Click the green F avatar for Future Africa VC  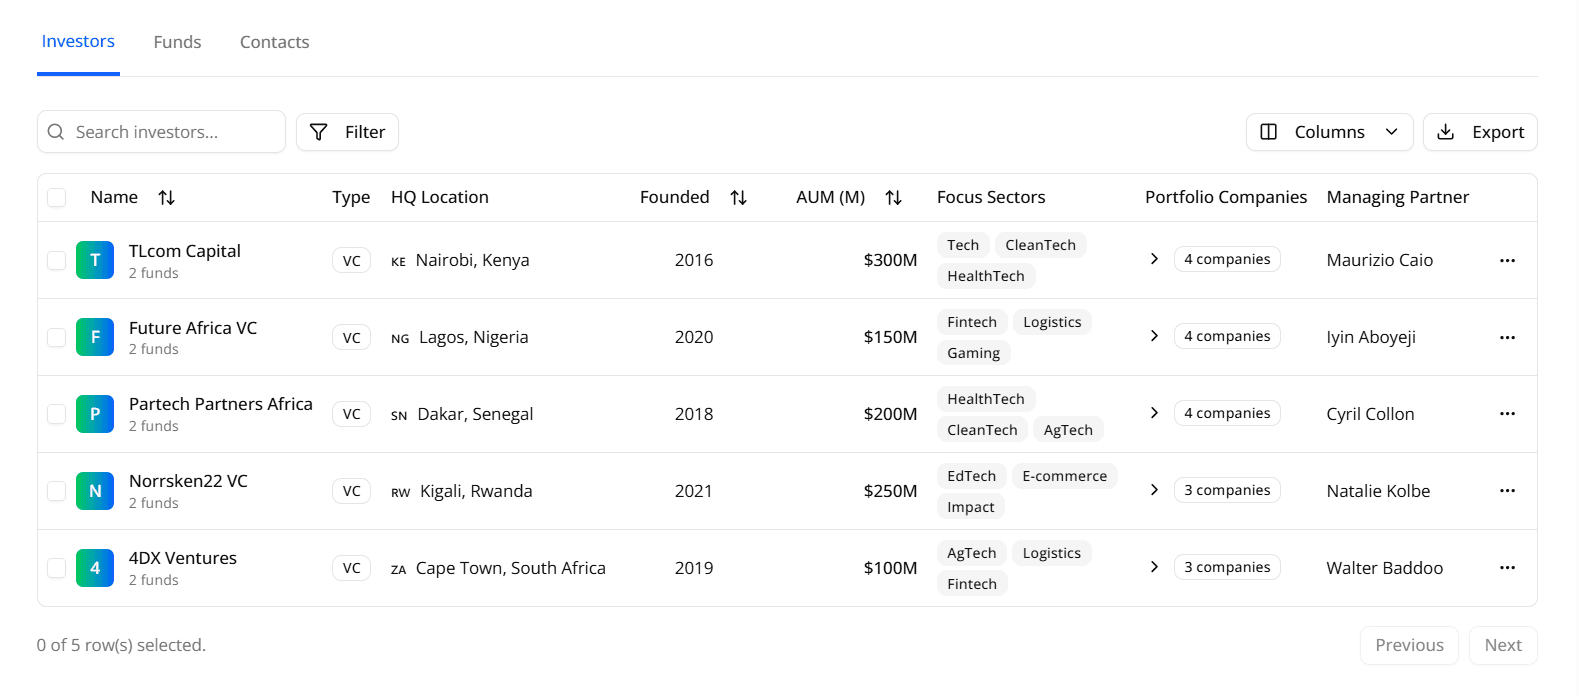coord(95,337)
